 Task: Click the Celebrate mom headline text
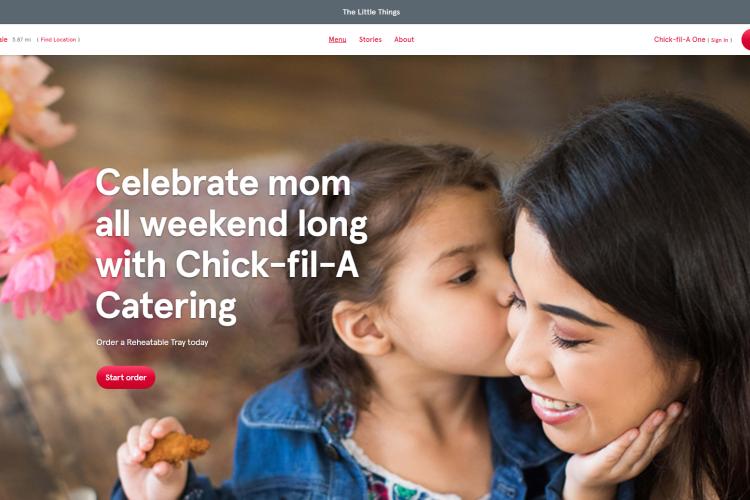tap(223, 183)
